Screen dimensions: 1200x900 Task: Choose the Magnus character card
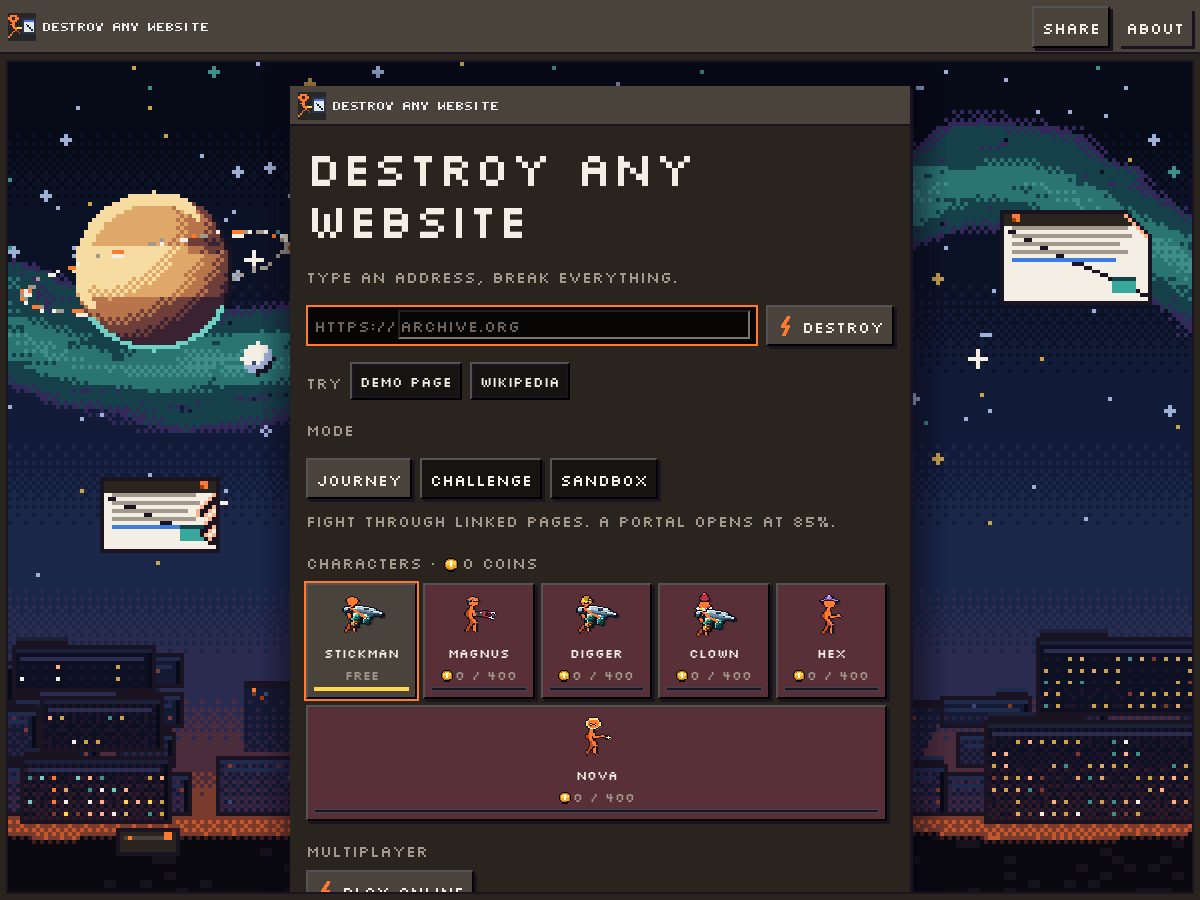coord(479,641)
